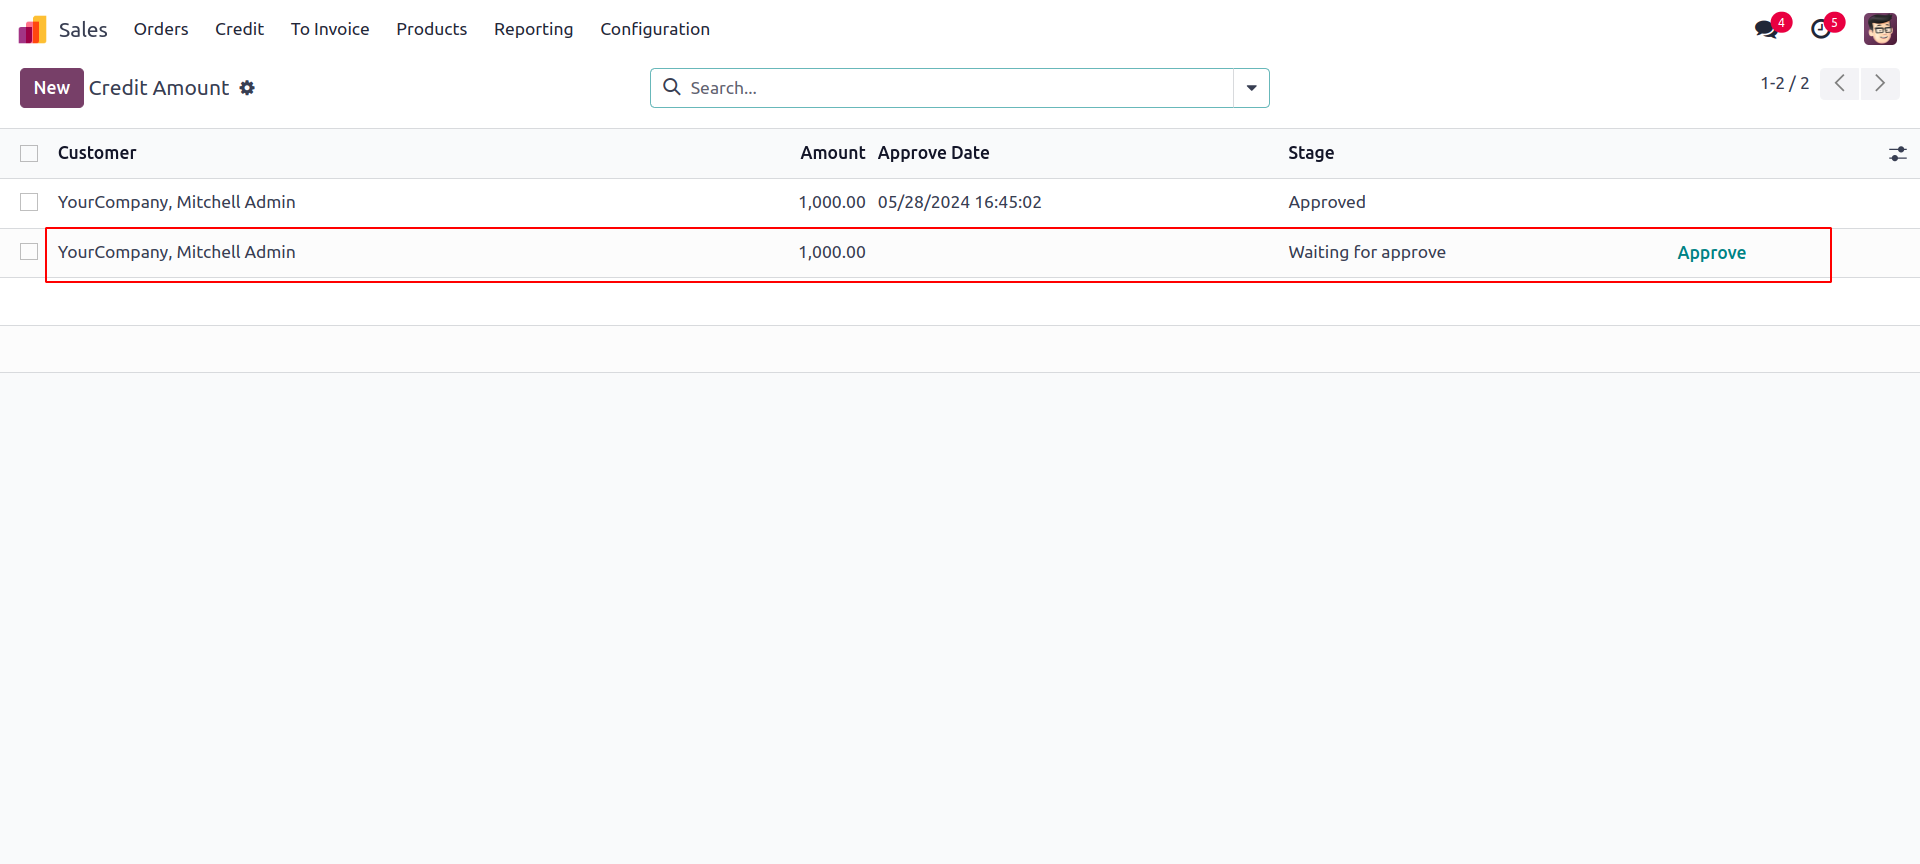Image resolution: width=1920 pixels, height=864 pixels.
Task: Click the search magnifier icon
Action: point(672,88)
